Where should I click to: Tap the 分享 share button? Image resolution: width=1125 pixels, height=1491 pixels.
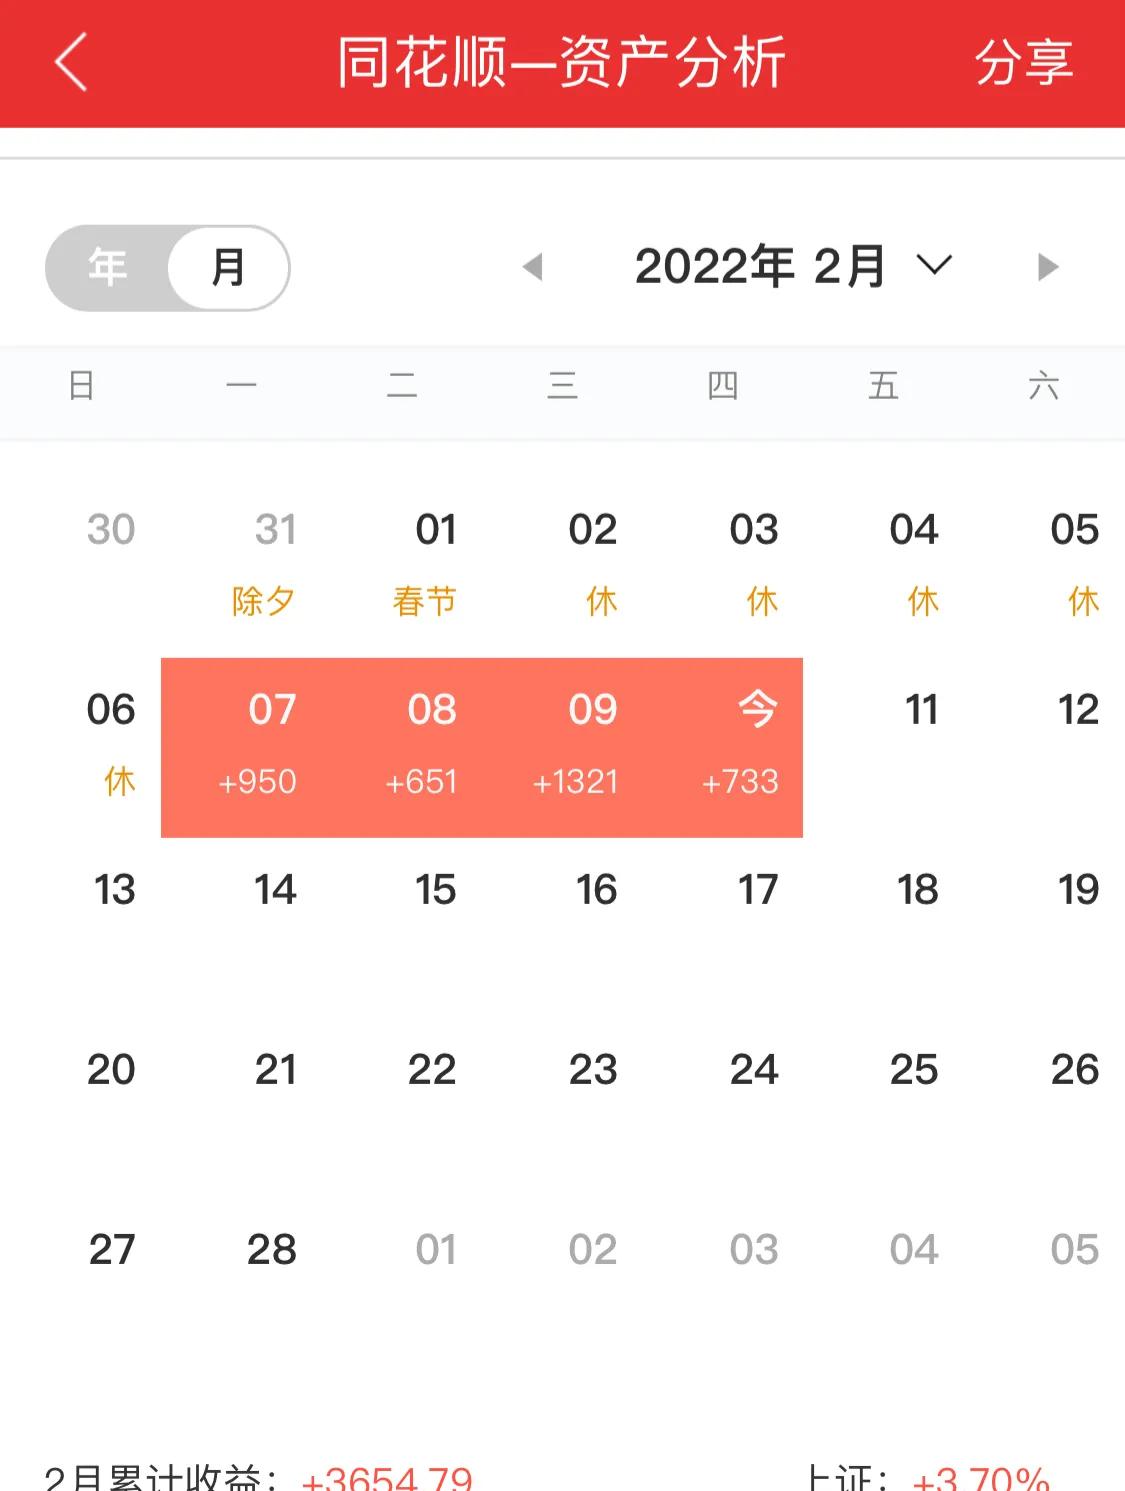pos(1024,62)
